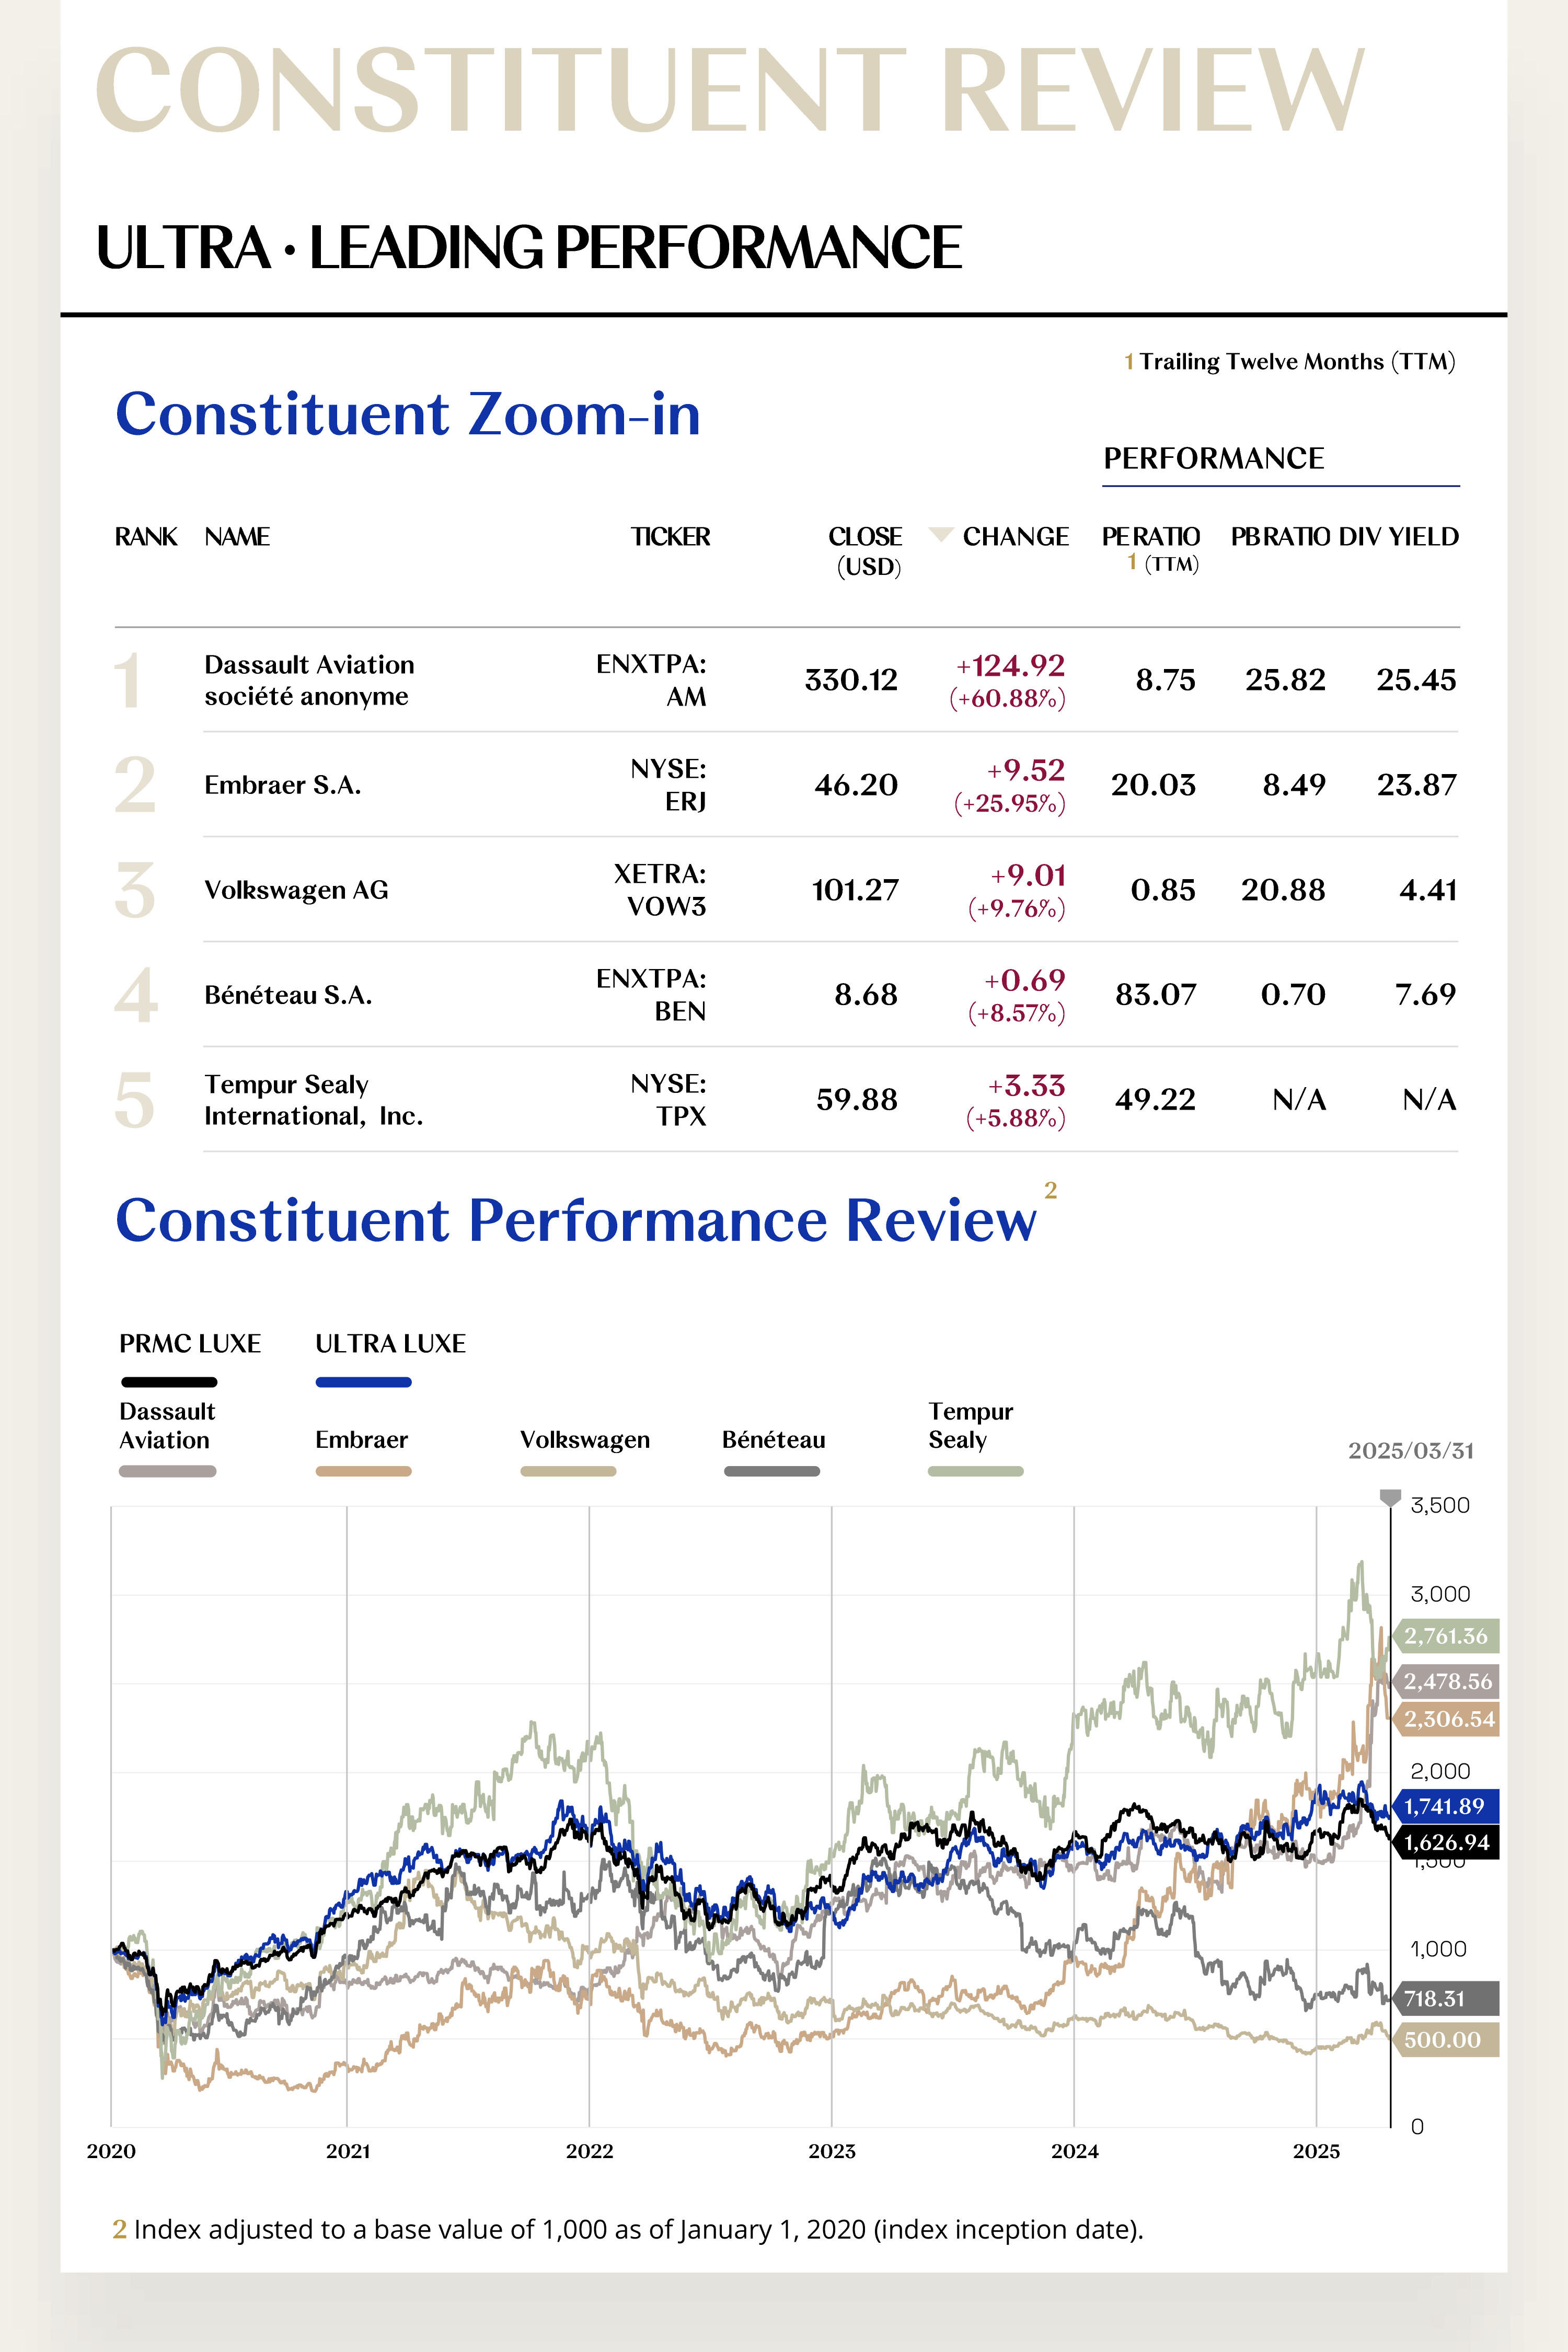Toggle the PRMC LUXE black legend line

click(x=169, y=1382)
